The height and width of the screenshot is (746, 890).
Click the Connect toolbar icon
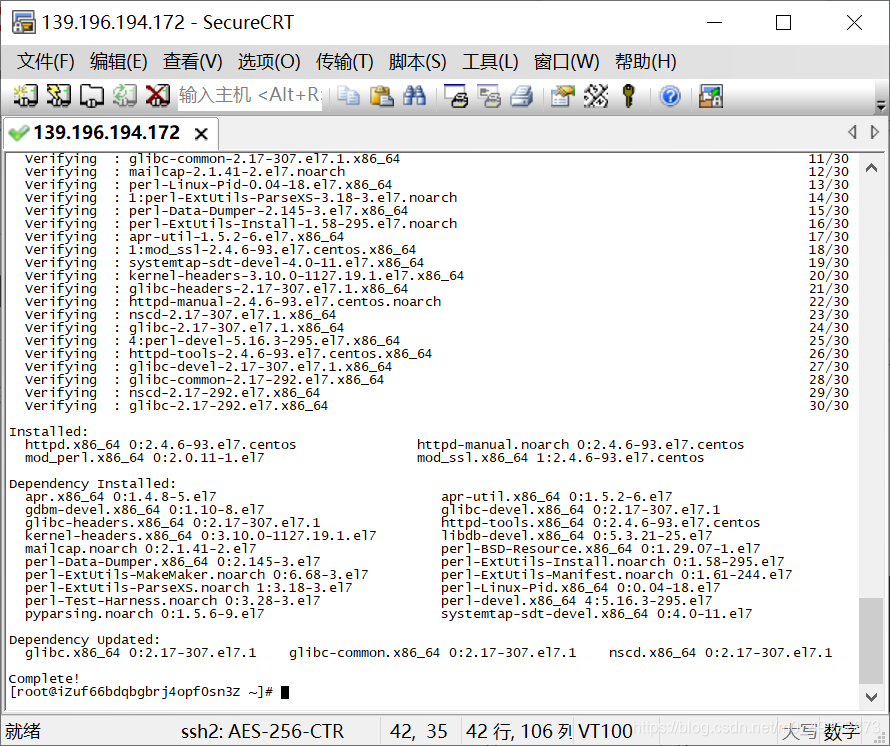click(x=25, y=96)
